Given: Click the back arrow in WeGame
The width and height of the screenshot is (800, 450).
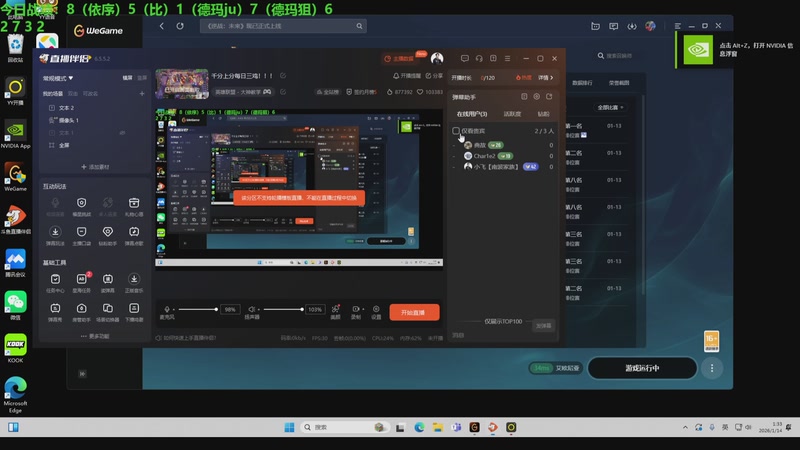Looking at the screenshot, I should point(162,26).
